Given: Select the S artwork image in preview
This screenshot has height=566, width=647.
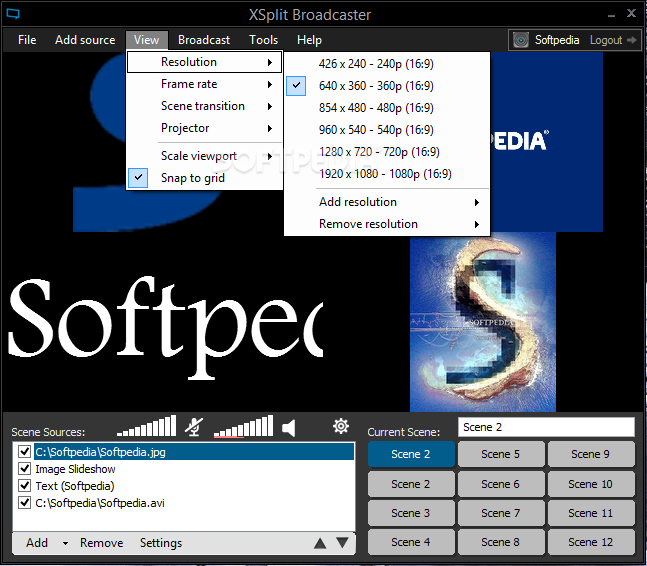Looking at the screenshot, I should pyautogui.click(x=483, y=322).
